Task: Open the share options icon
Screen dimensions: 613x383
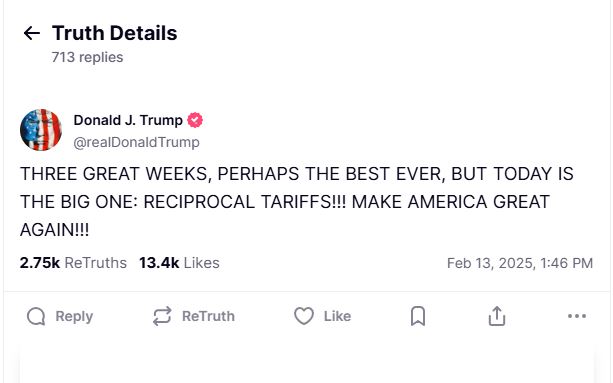Action: click(497, 316)
